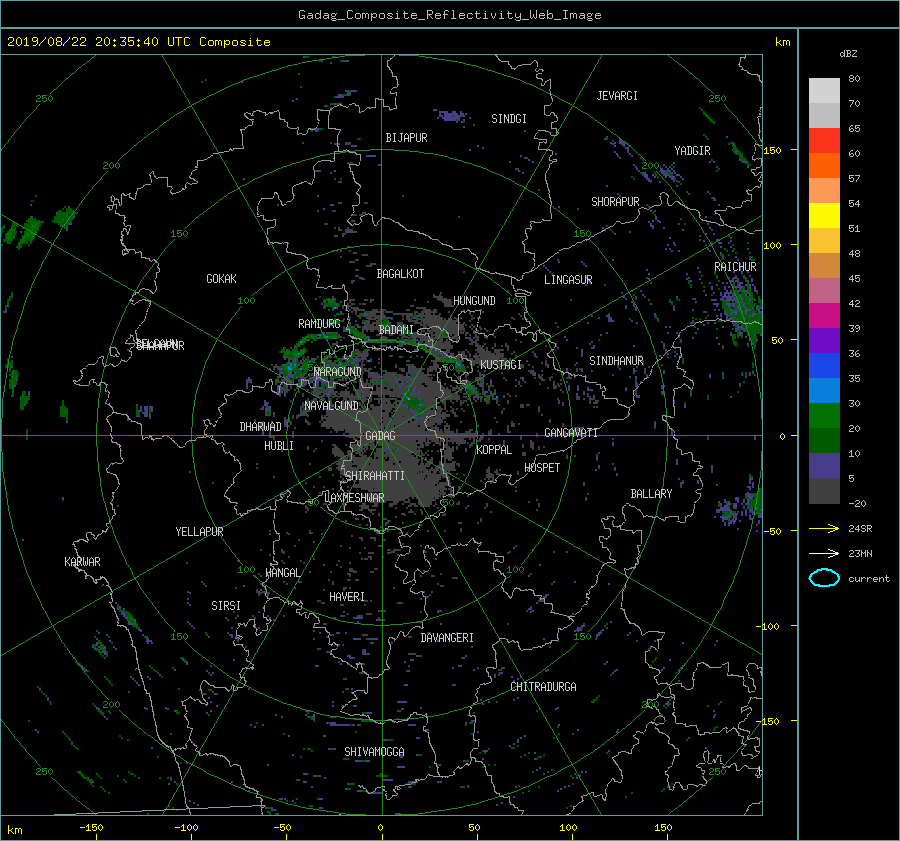The width and height of the screenshot is (900, 841).
Task: Click the white 23MN arrow legend icon
Action: pos(824,553)
